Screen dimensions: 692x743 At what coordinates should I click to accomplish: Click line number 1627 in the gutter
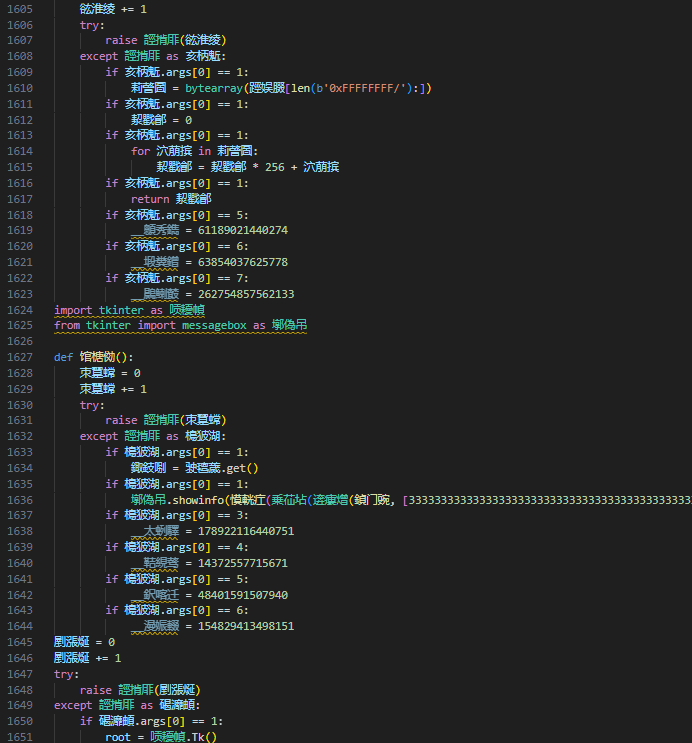tap(20, 357)
